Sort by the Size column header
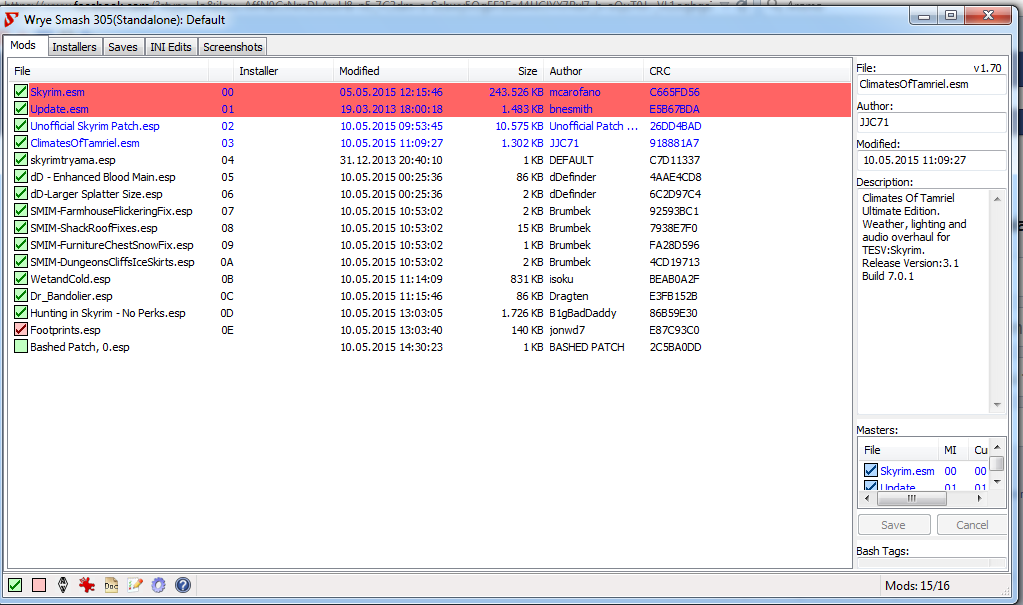 click(x=506, y=71)
